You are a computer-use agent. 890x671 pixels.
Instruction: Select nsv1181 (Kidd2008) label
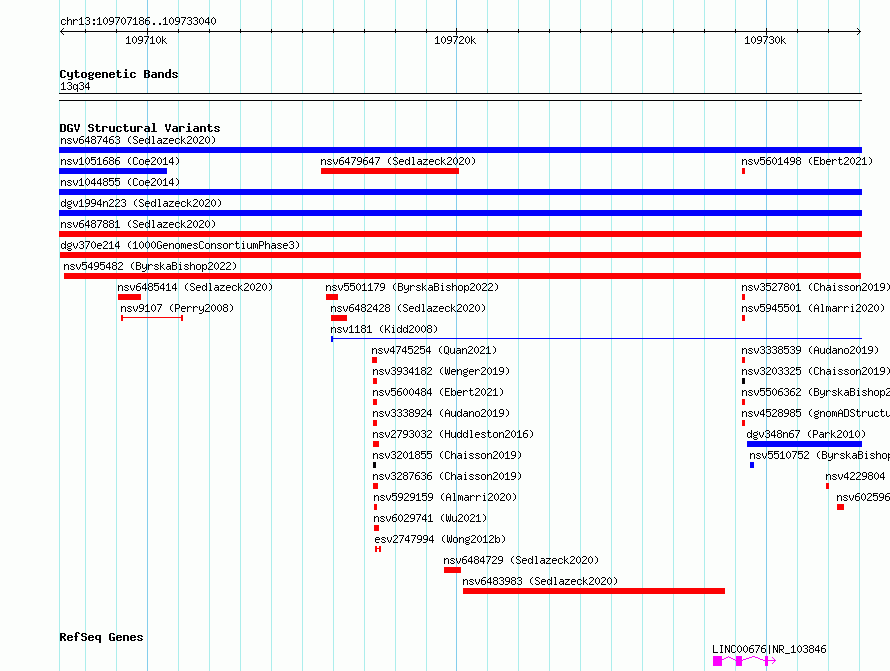384,329
